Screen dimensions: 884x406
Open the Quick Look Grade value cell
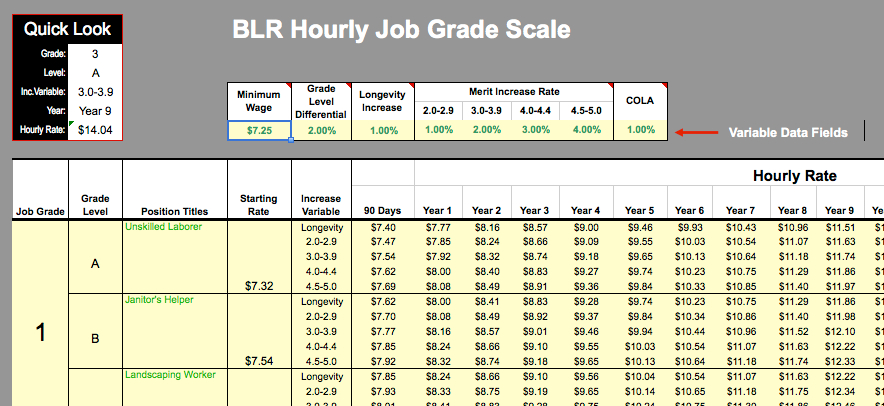click(x=95, y=54)
